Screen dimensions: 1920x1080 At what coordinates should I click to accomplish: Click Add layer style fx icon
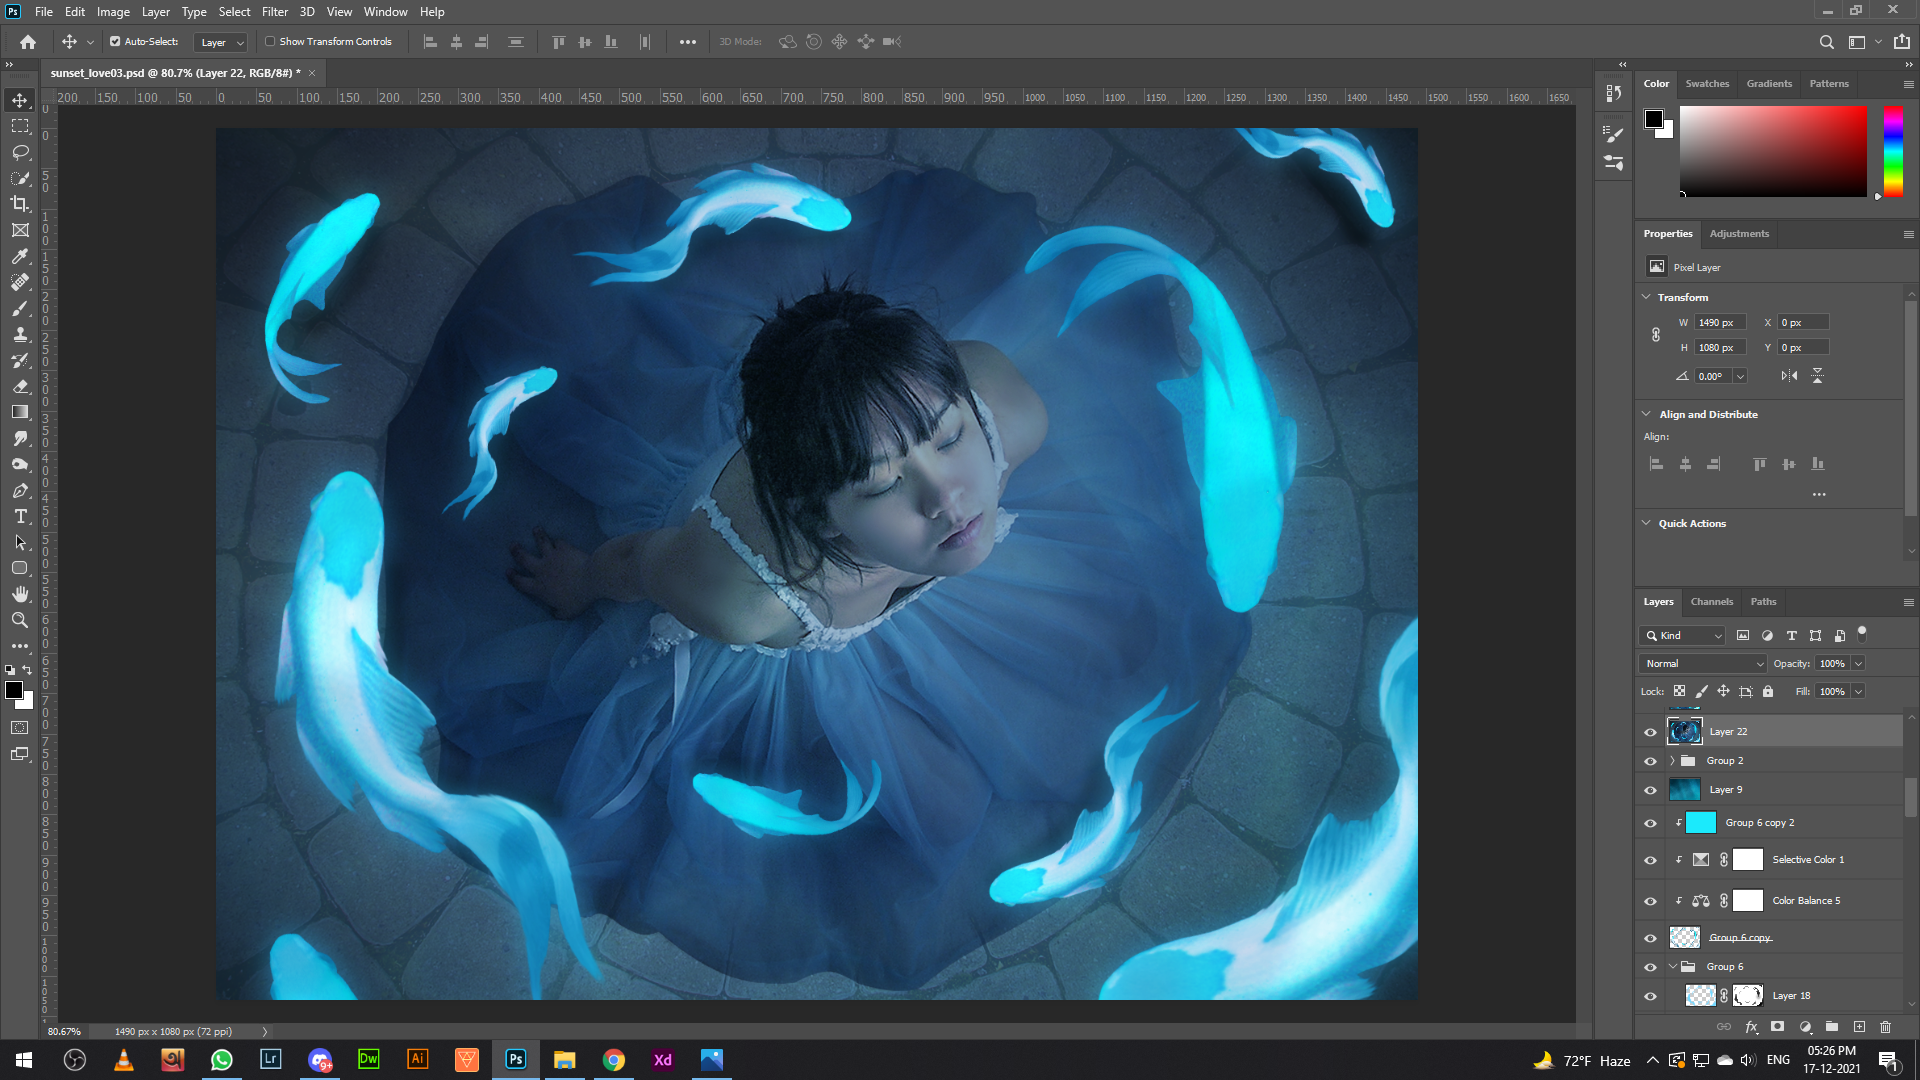(1751, 1026)
